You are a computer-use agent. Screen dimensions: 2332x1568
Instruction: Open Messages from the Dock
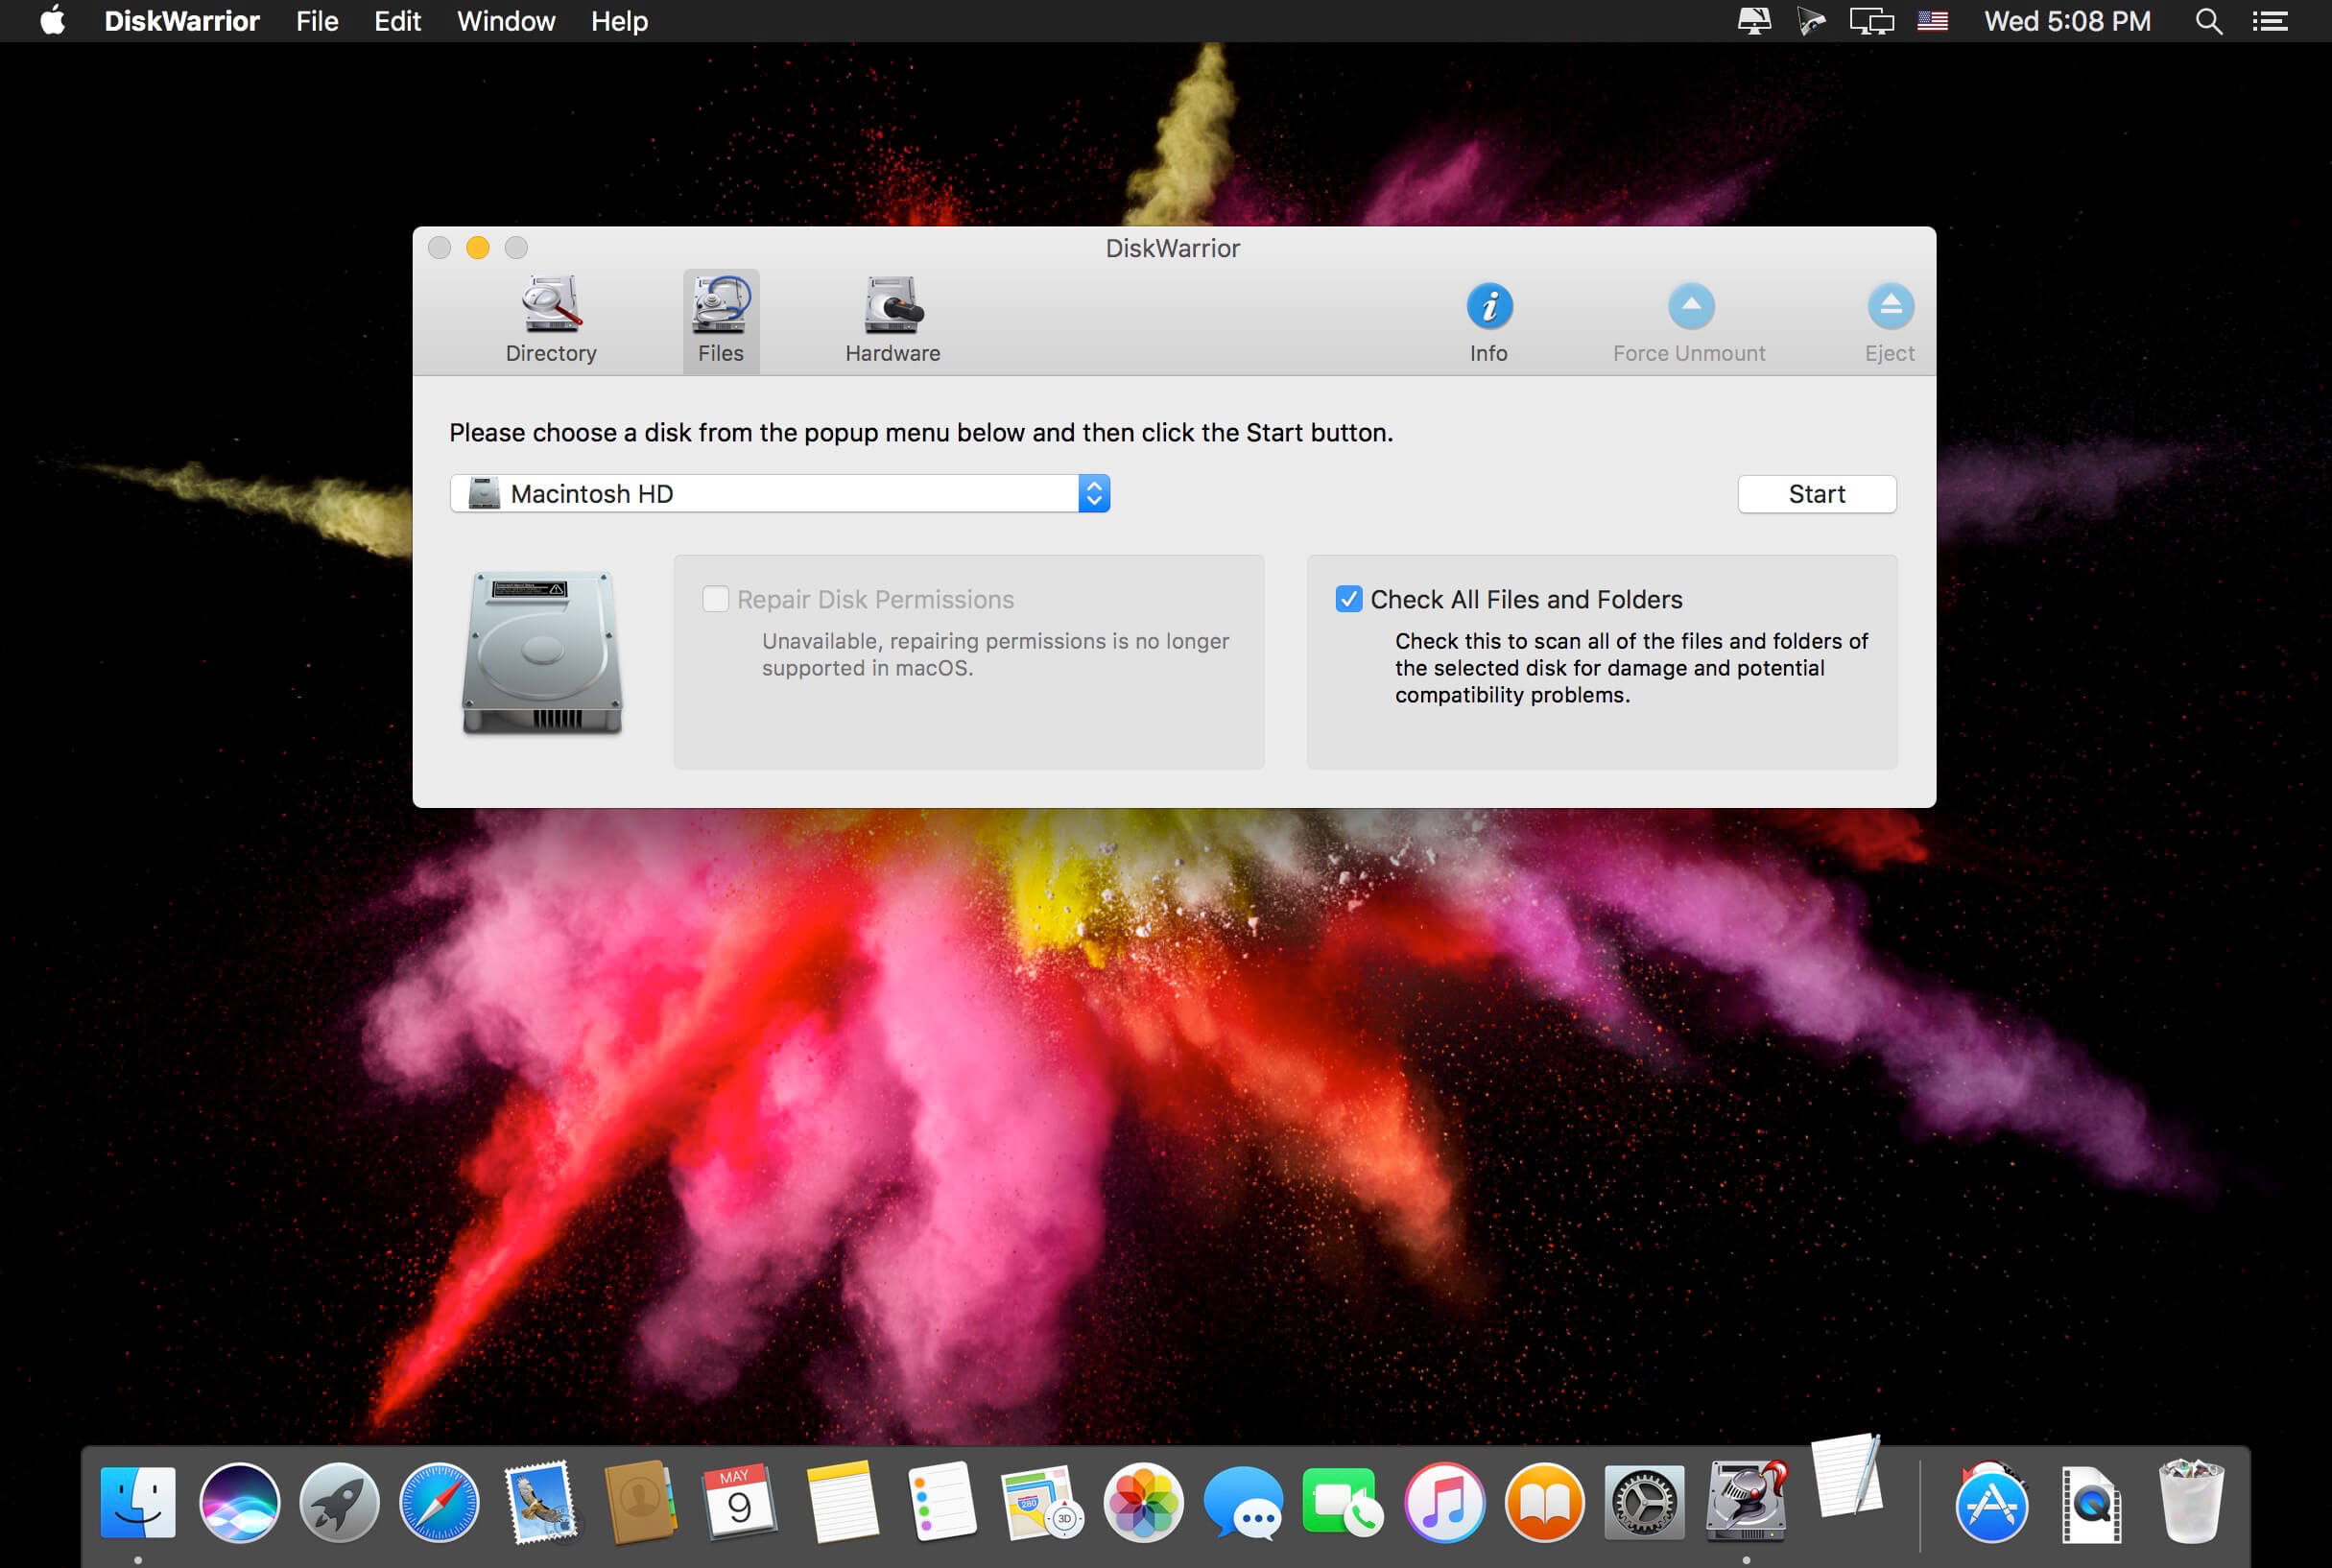(x=1243, y=1502)
